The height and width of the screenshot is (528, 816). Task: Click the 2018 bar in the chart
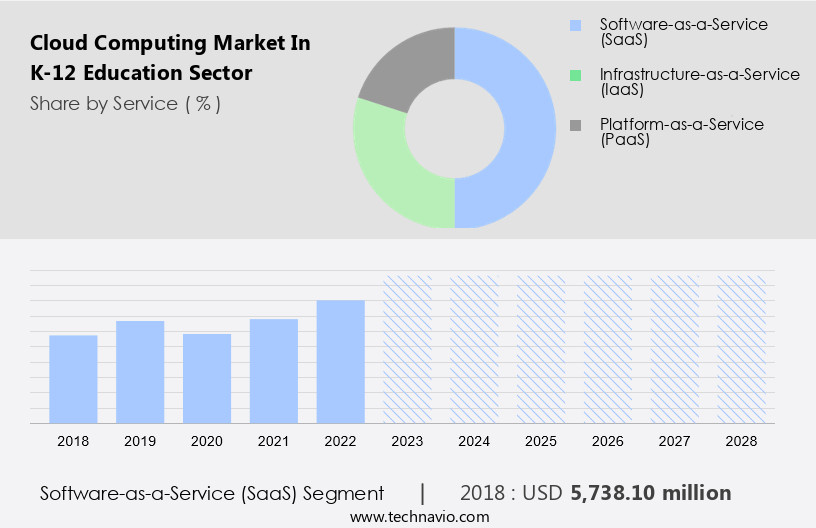click(73, 378)
